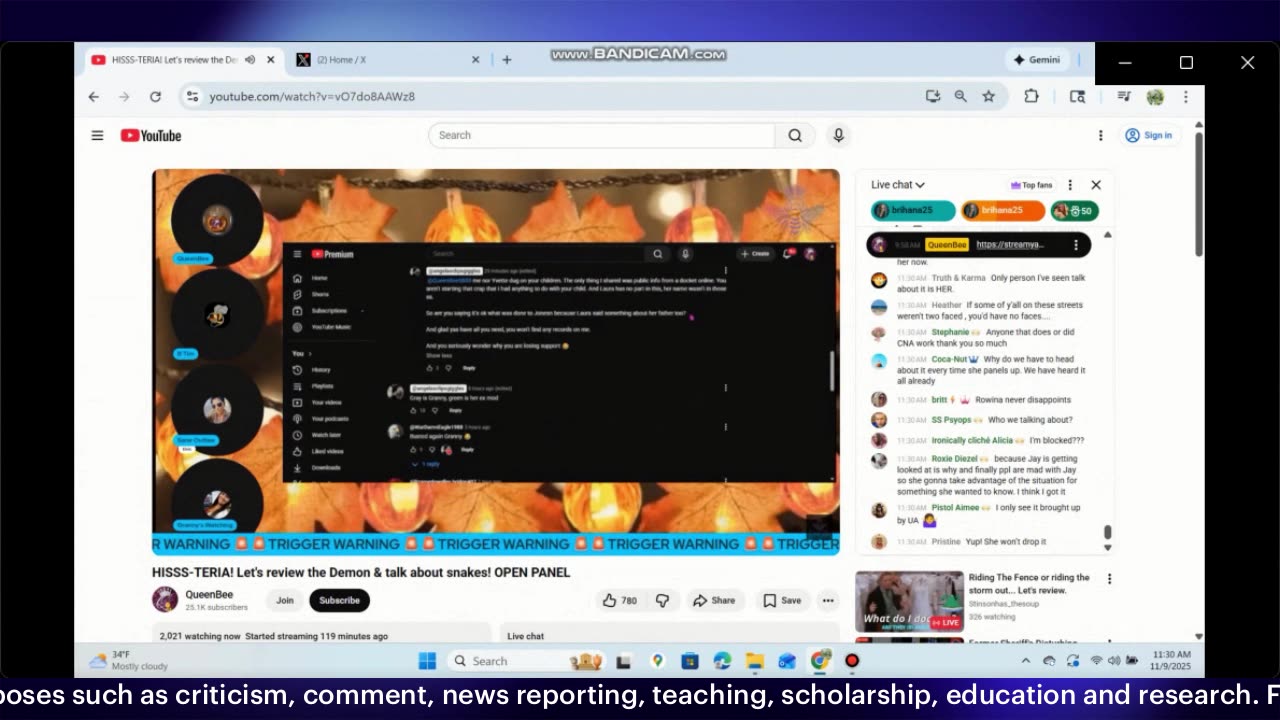Click the Top fans badge button
The image size is (1280, 720).
[1032, 185]
